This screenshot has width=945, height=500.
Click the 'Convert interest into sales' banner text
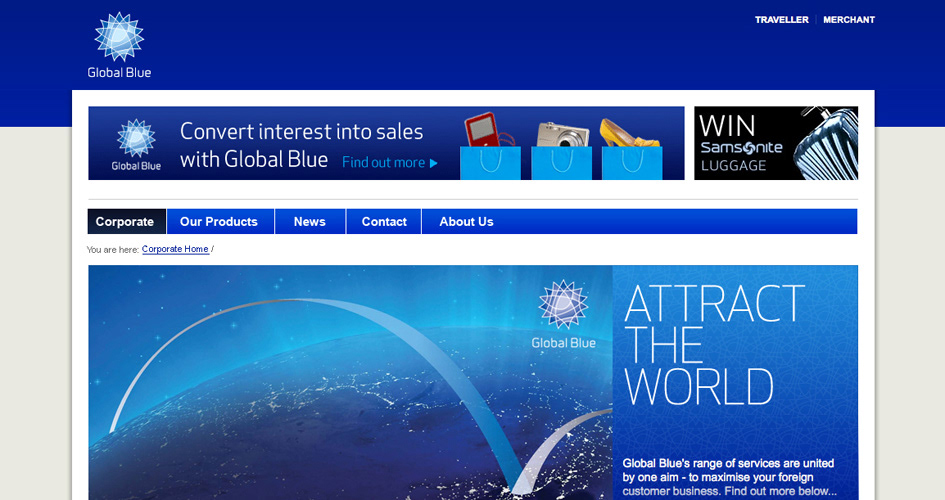pos(301,145)
